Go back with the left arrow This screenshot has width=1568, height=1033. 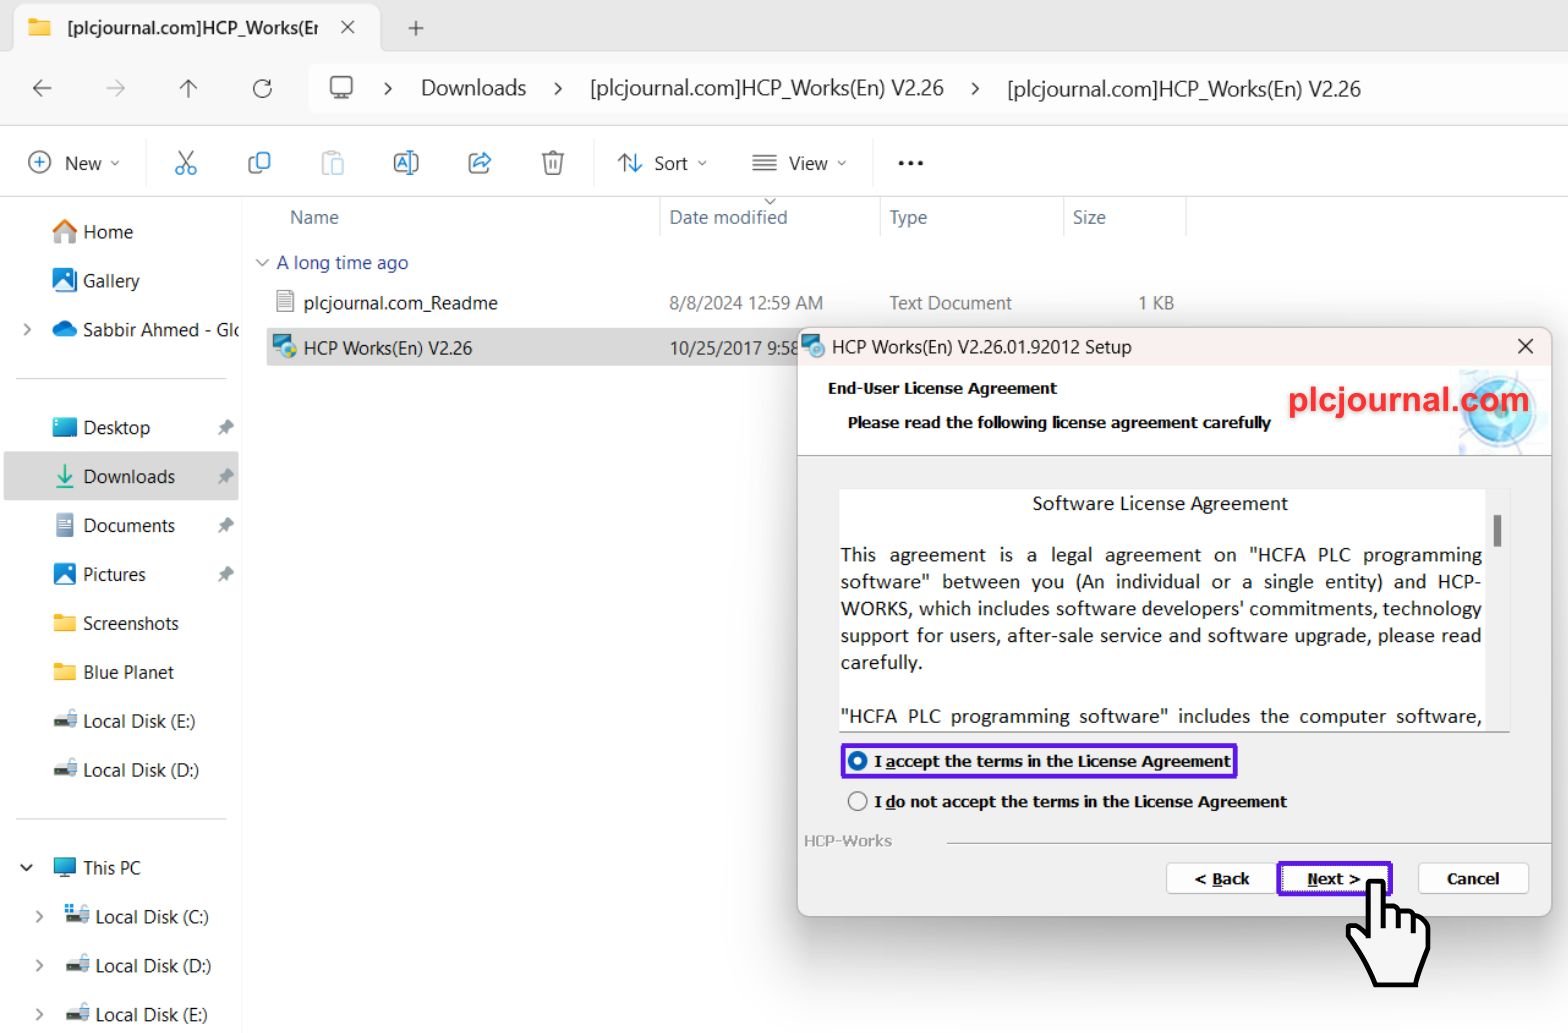[x=42, y=88]
